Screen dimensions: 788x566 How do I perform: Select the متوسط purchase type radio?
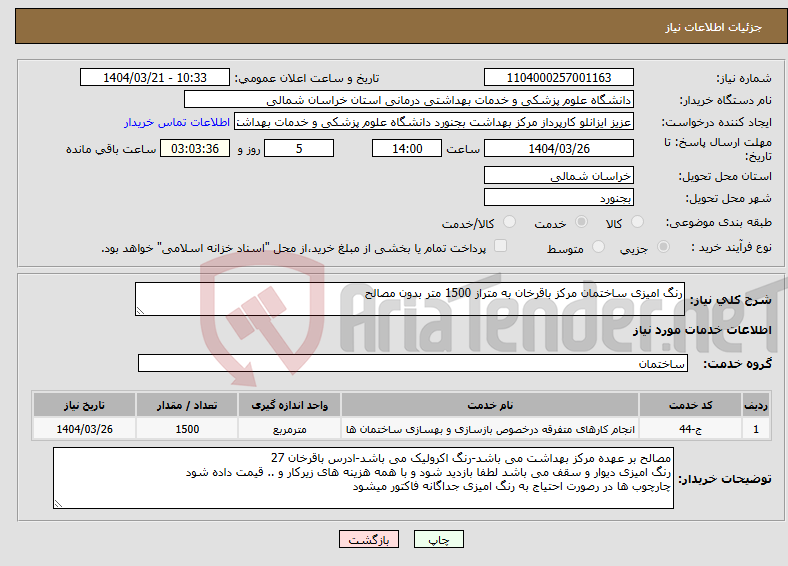click(x=598, y=247)
